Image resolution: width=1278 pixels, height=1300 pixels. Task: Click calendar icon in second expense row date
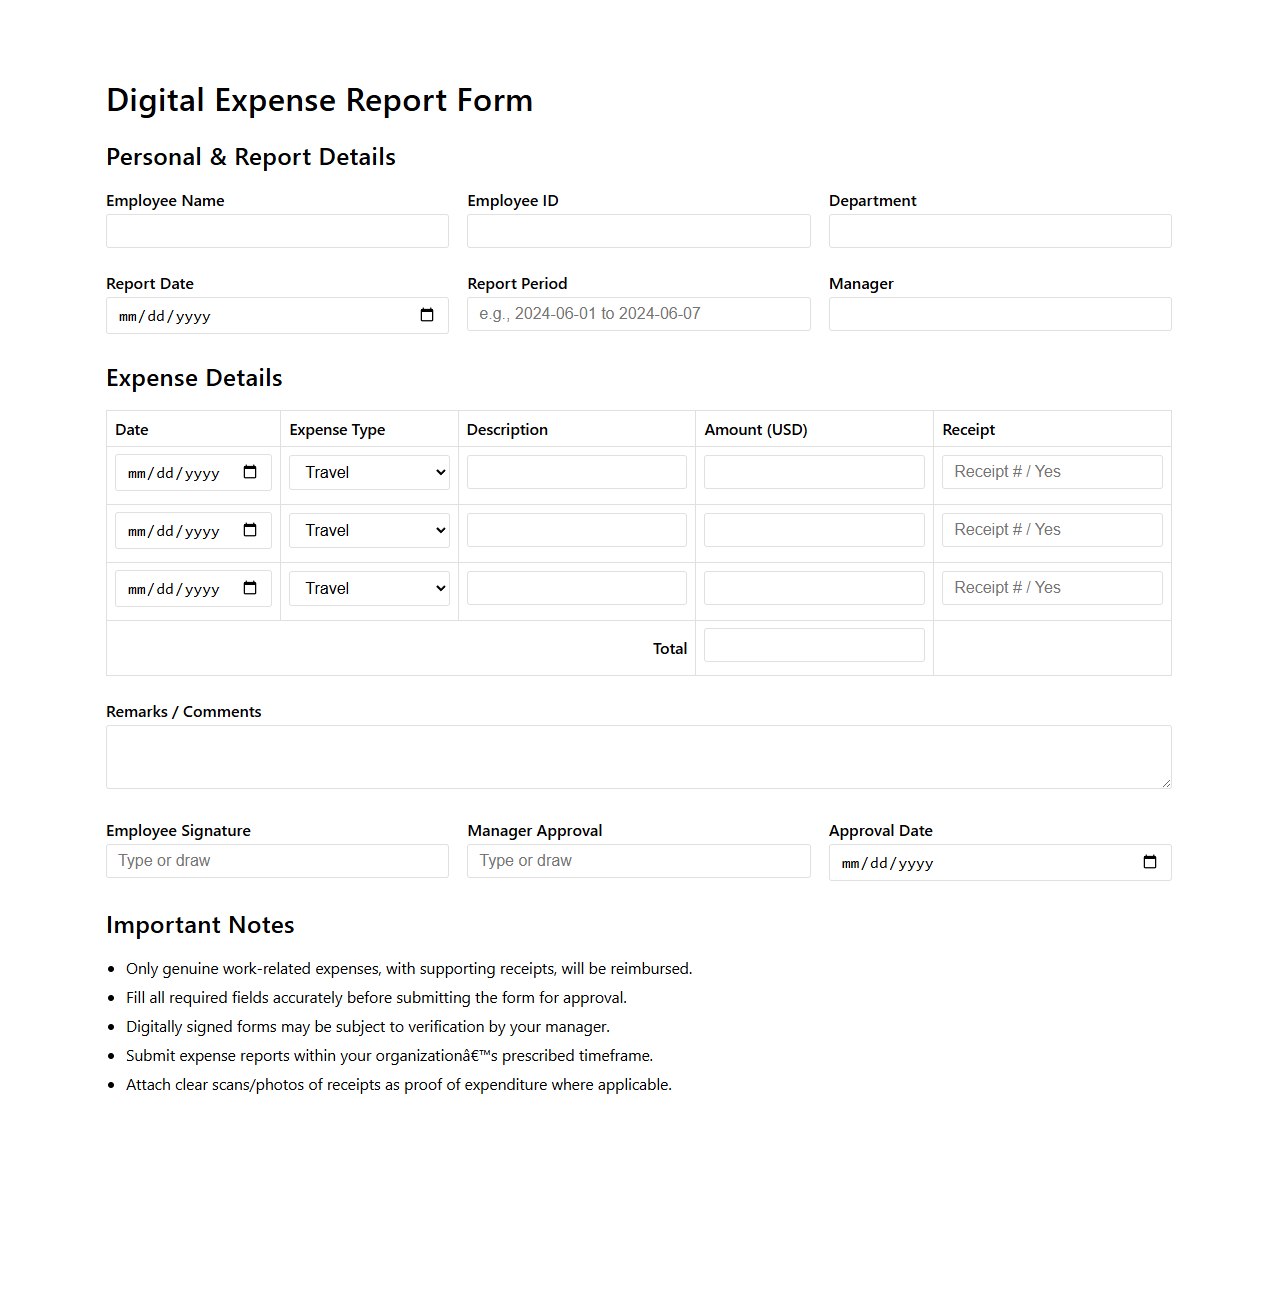click(x=250, y=530)
